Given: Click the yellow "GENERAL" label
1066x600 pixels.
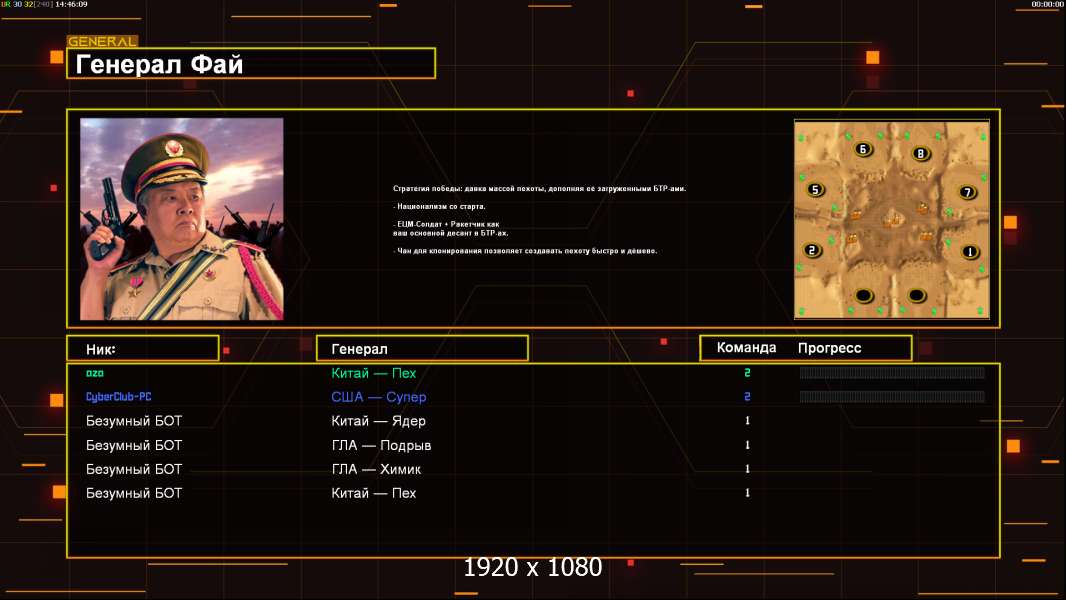Looking at the screenshot, I should [x=102, y=41].
